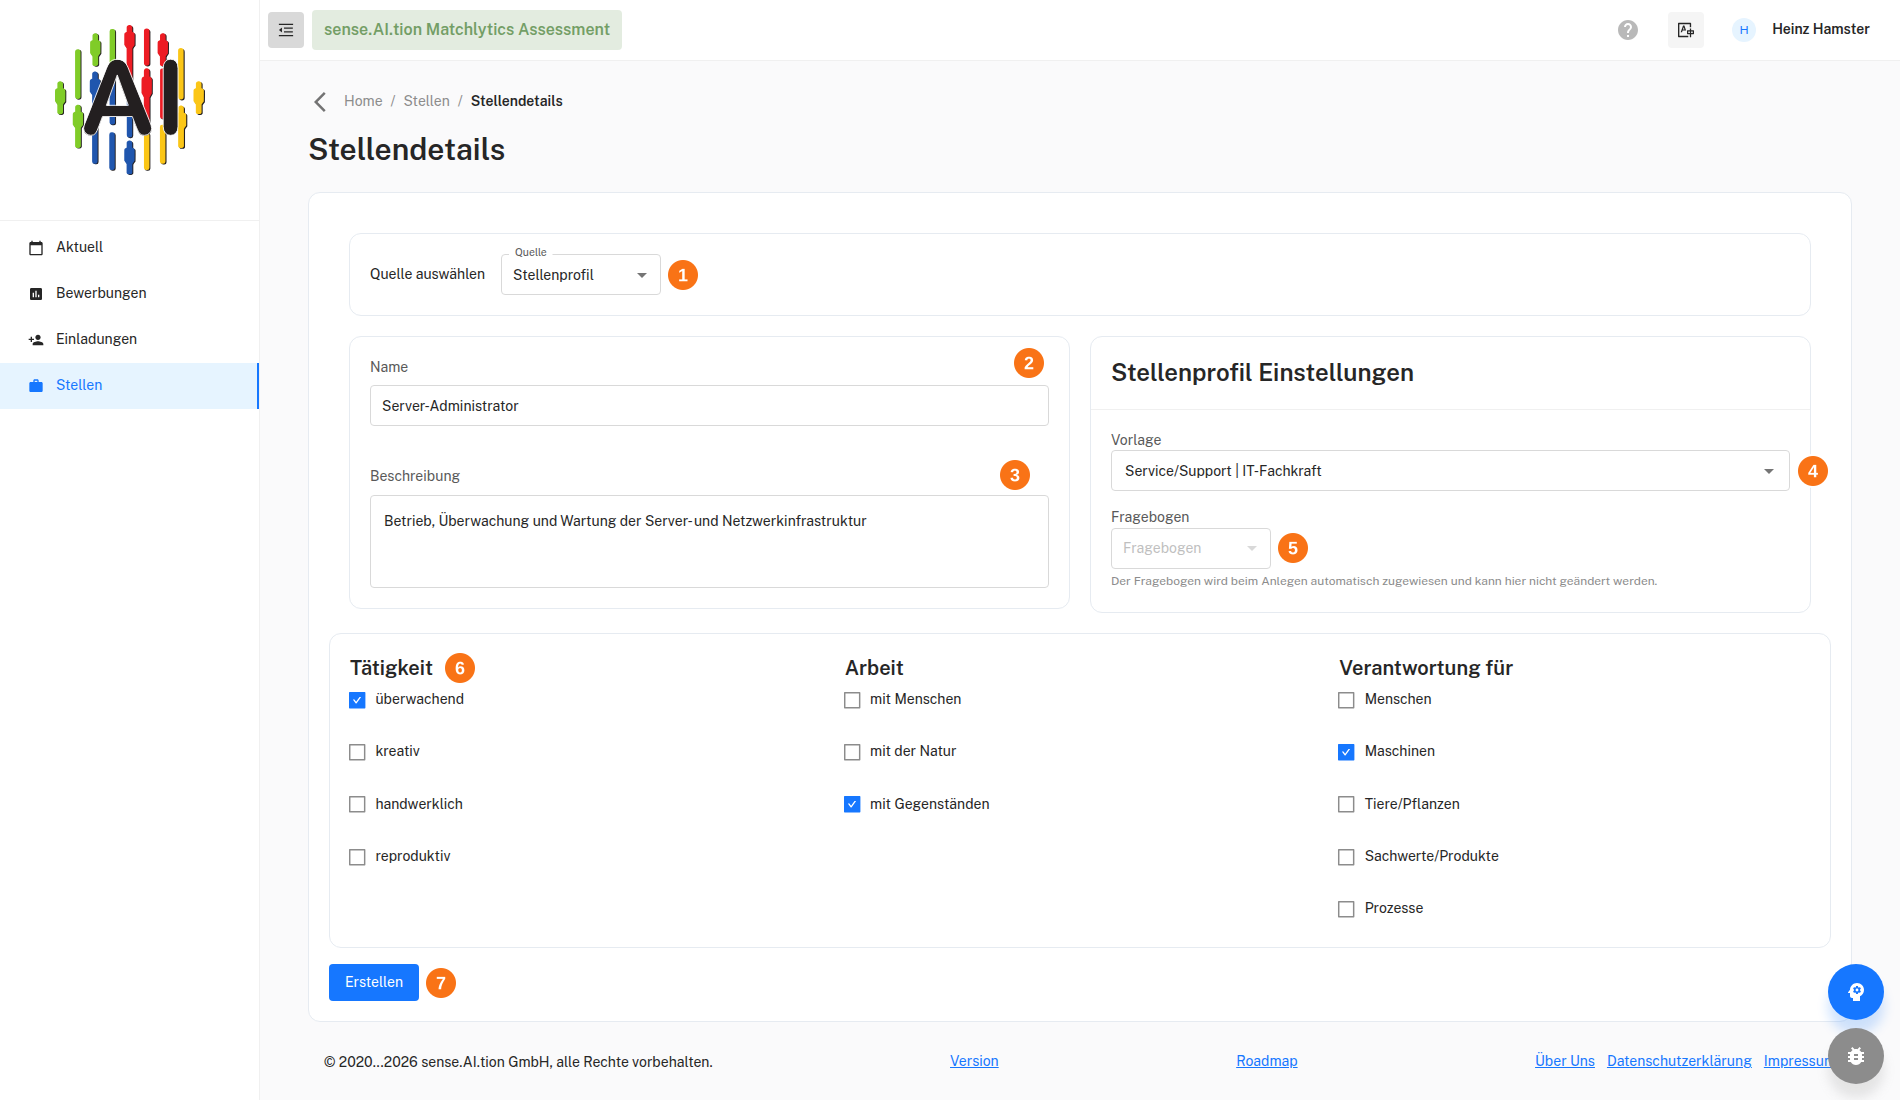Screen dimensions: 1900x1100
Task: Click the Aktuell calendar icon
Action: [36, 247]
